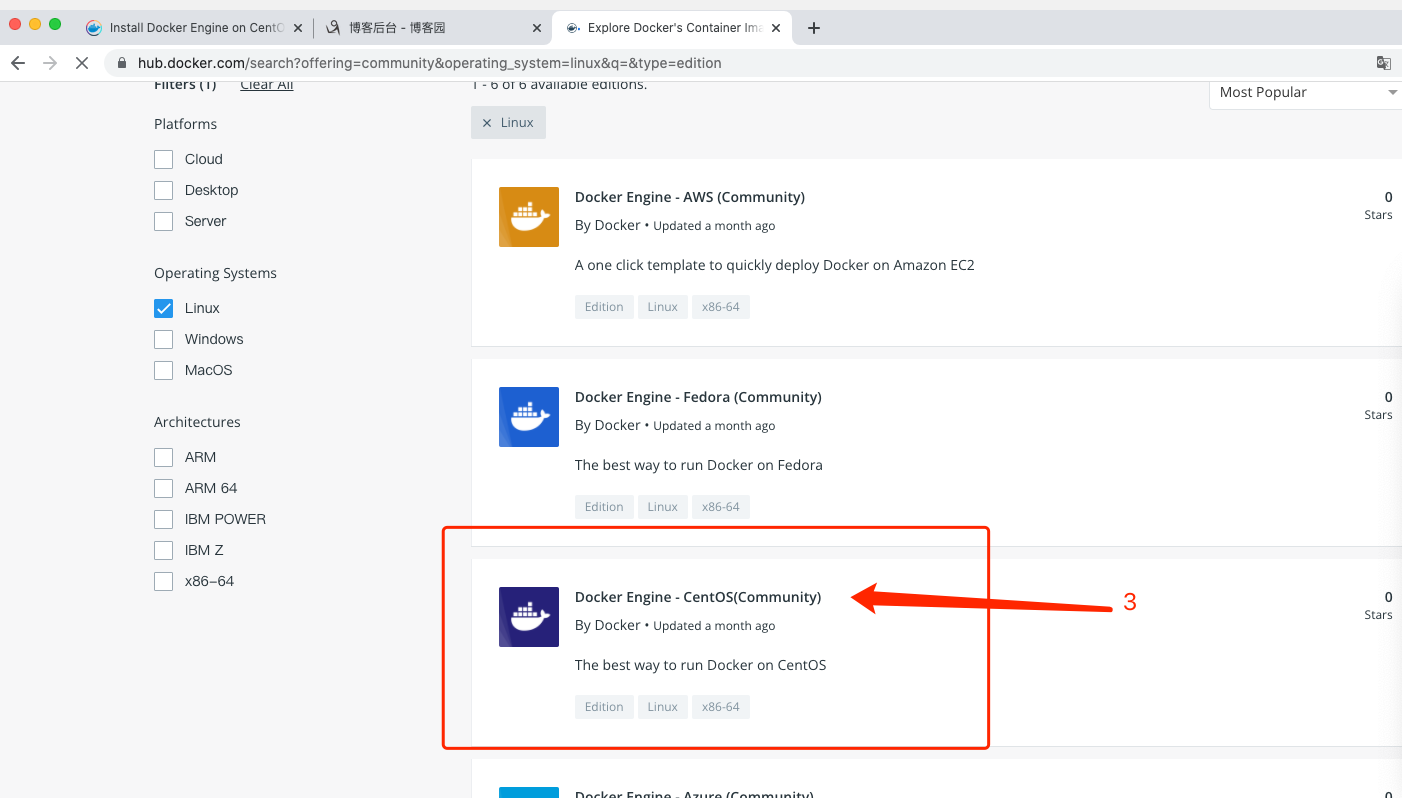Screen dimensions: 1402x798
Task: Uncheck the Linux operating system filter
Action: [164, 308]
